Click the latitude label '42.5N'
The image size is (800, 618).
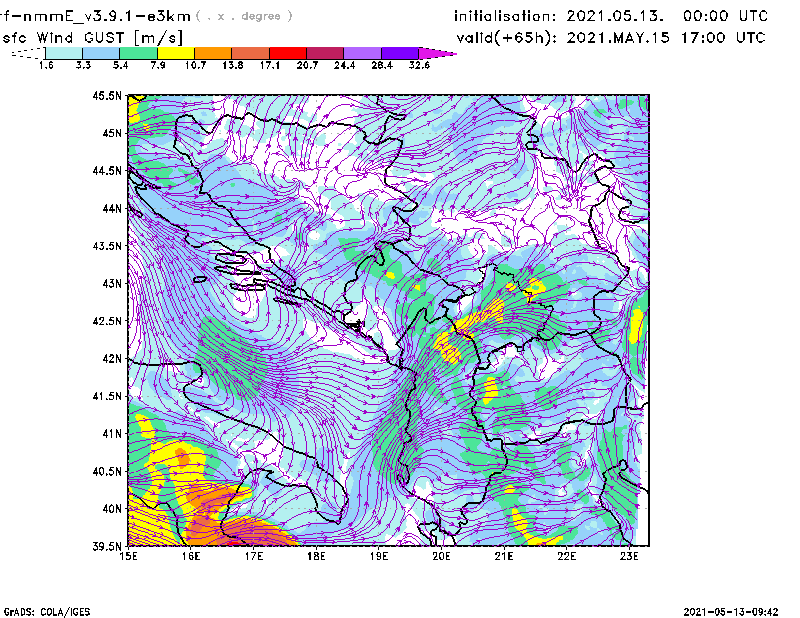pyautogui.click(x=107, y=321)
